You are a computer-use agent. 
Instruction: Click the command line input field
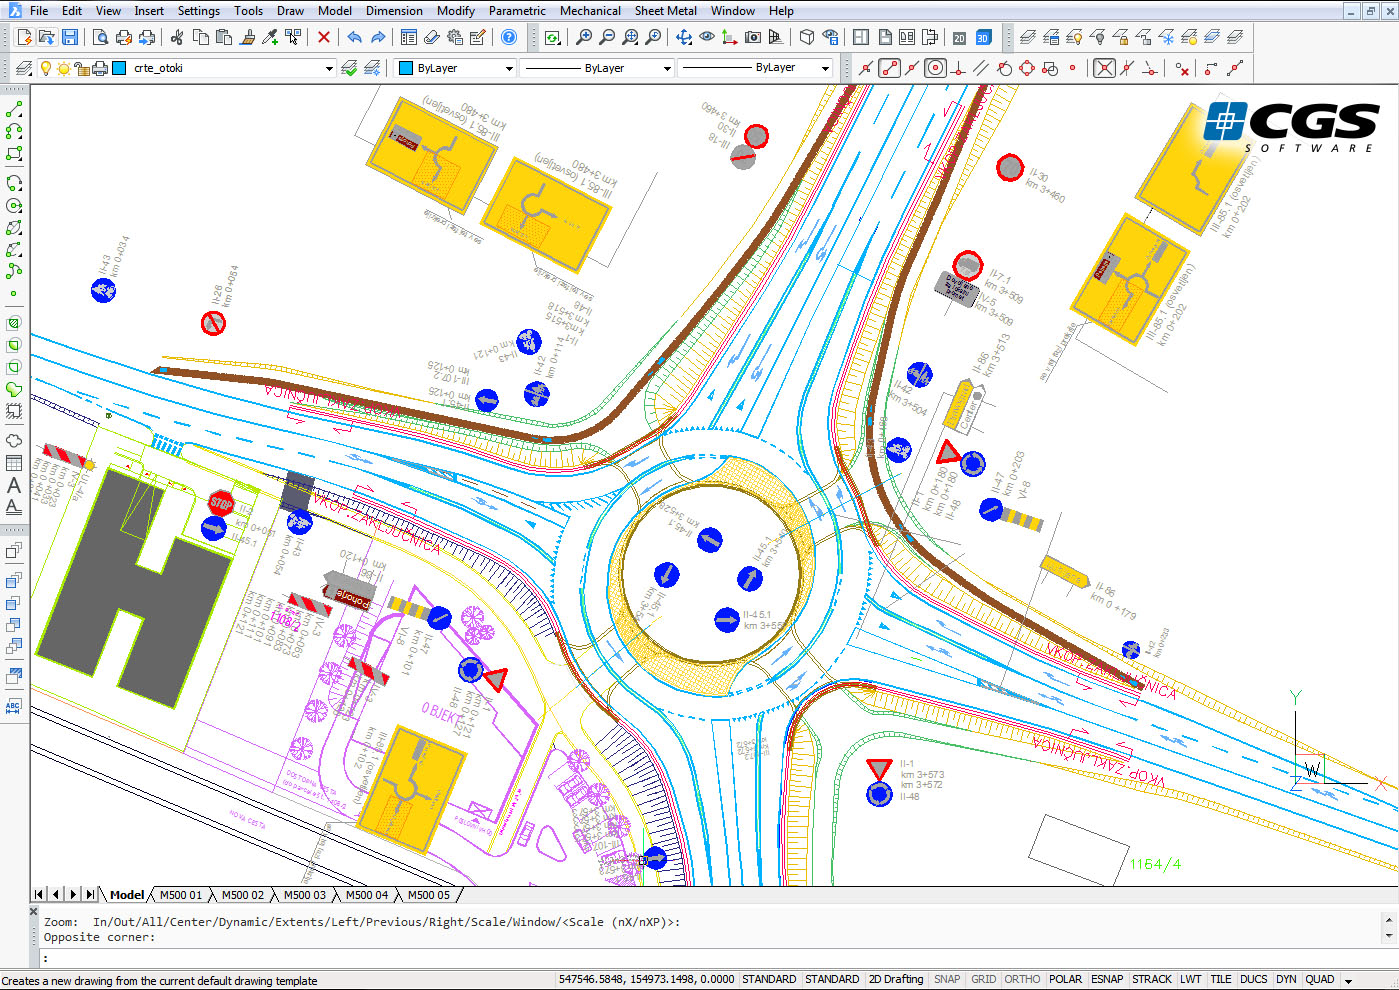tap(700, 958)
